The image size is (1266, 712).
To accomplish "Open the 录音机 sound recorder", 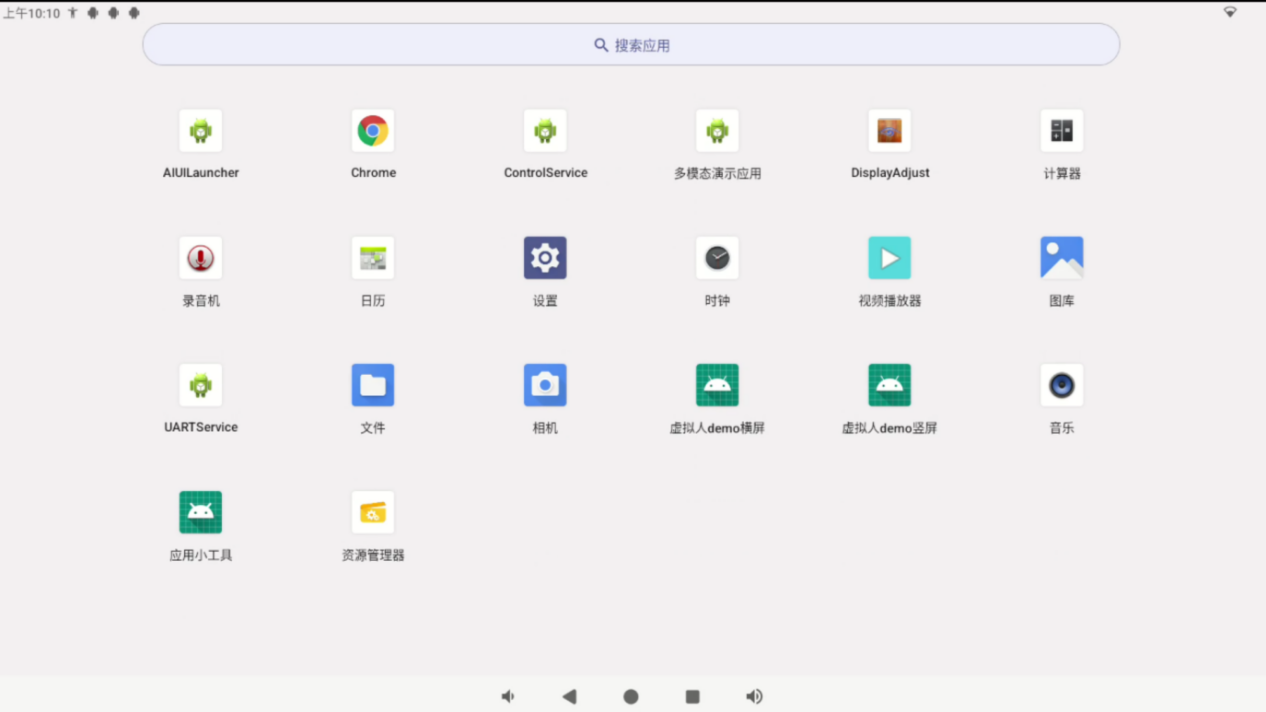I will coord(201,258).
